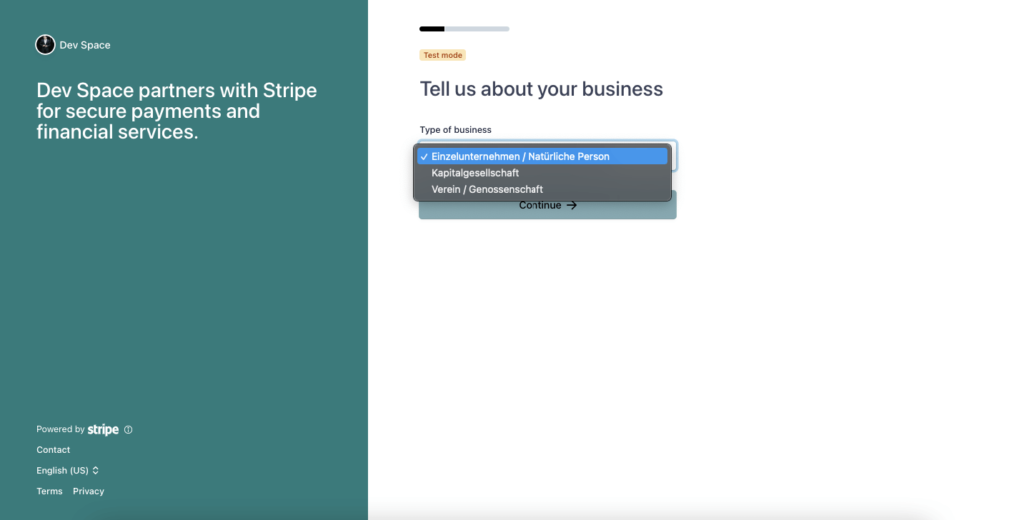
Task: Click the Dev Space logo avatar
Action: tap(45, 44)
